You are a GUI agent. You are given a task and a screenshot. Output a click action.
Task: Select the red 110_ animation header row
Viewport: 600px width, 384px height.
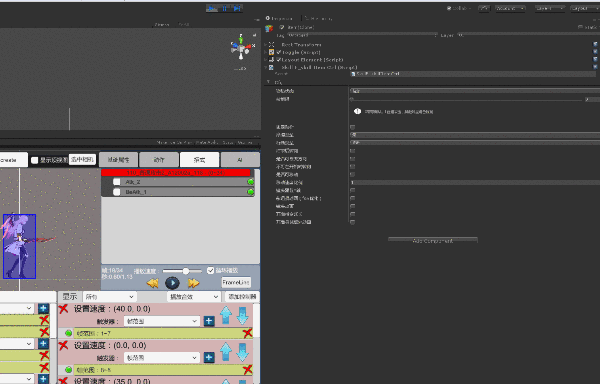(176, 173)
